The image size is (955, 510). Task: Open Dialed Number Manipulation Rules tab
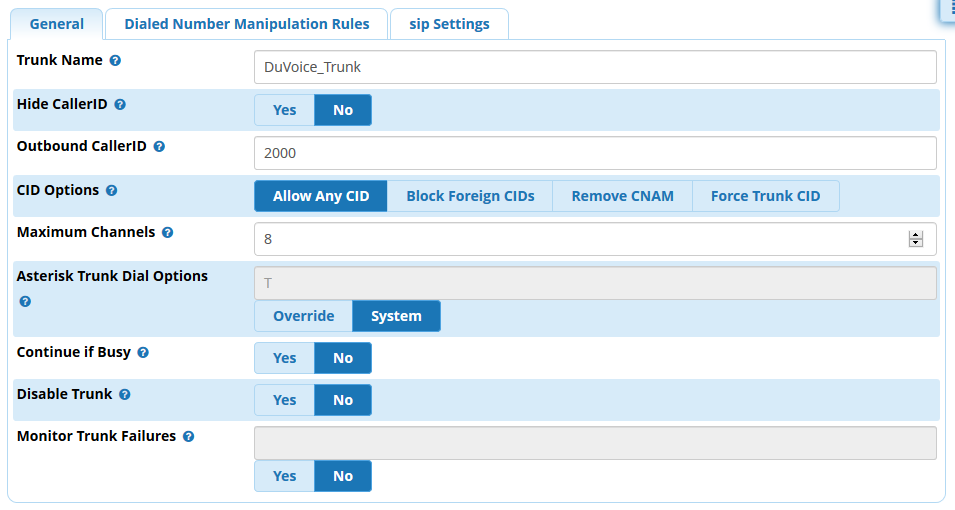[246, 24]
